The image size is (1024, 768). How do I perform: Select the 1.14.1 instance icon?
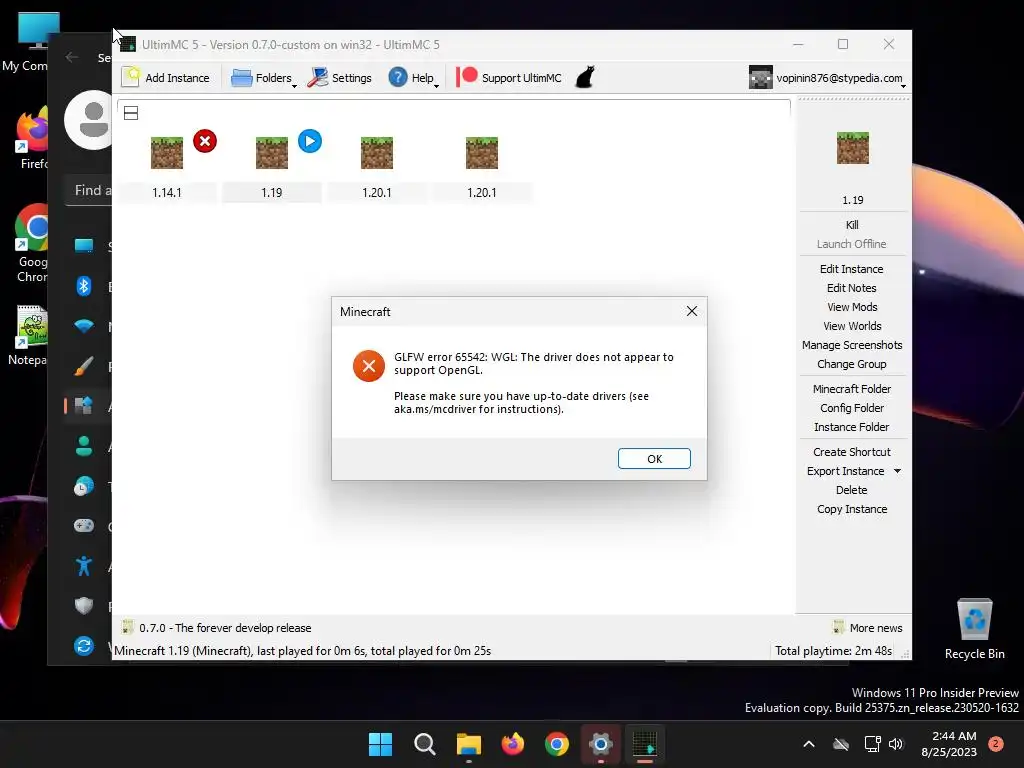coord(167,153)
